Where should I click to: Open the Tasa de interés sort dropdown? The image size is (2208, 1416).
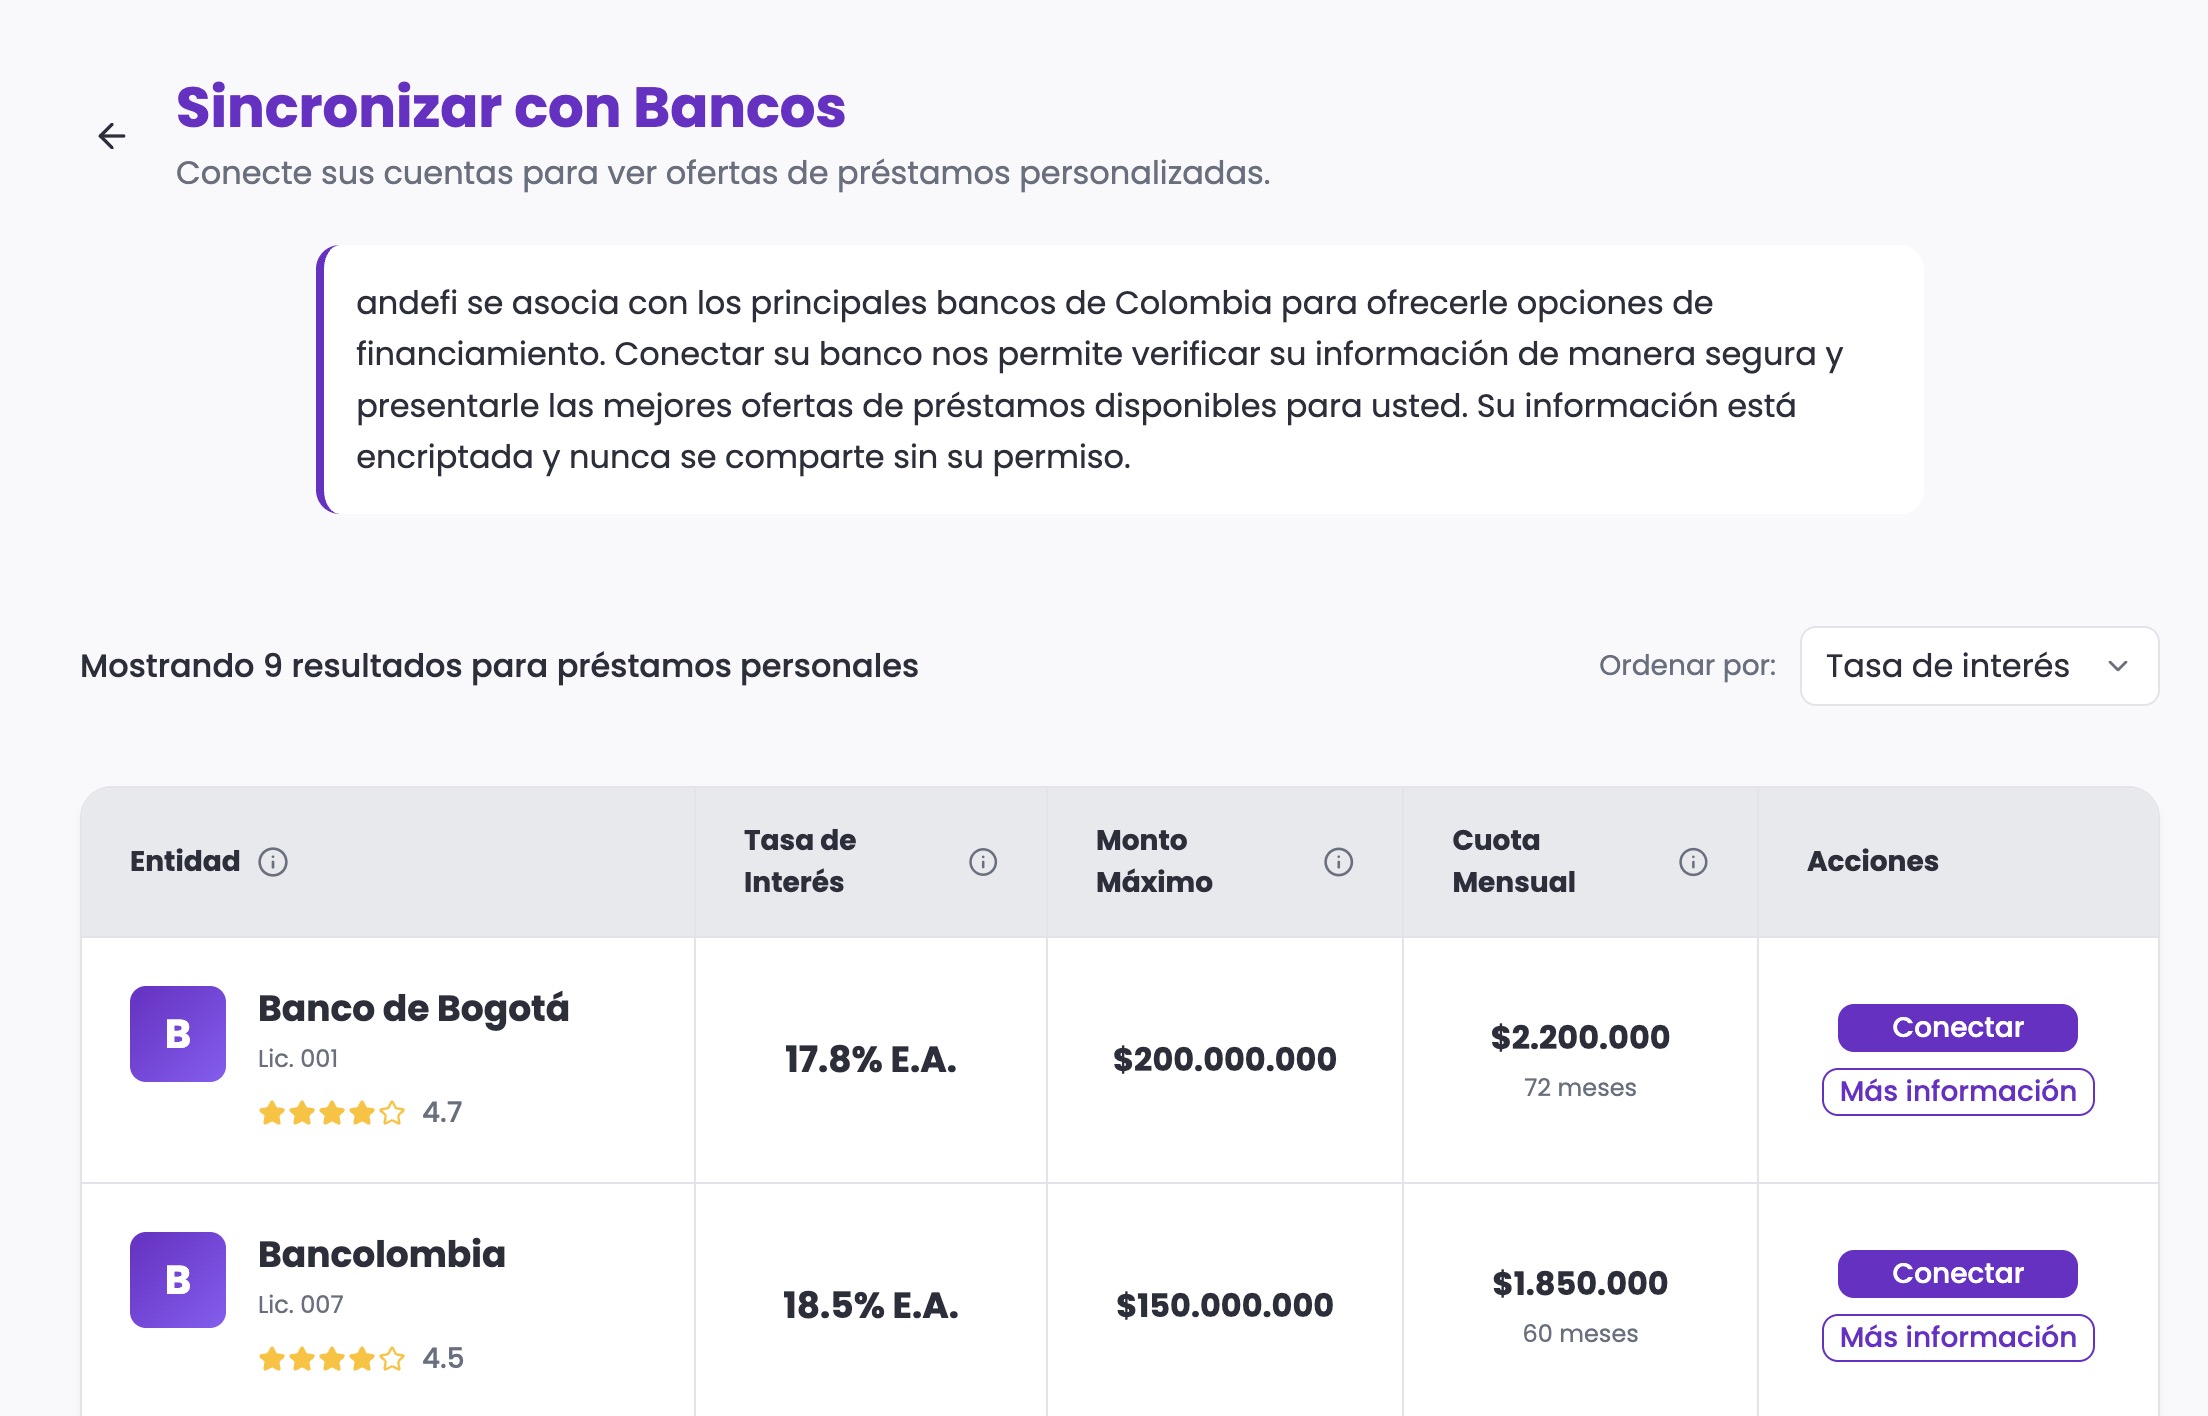pos(1978,666)
